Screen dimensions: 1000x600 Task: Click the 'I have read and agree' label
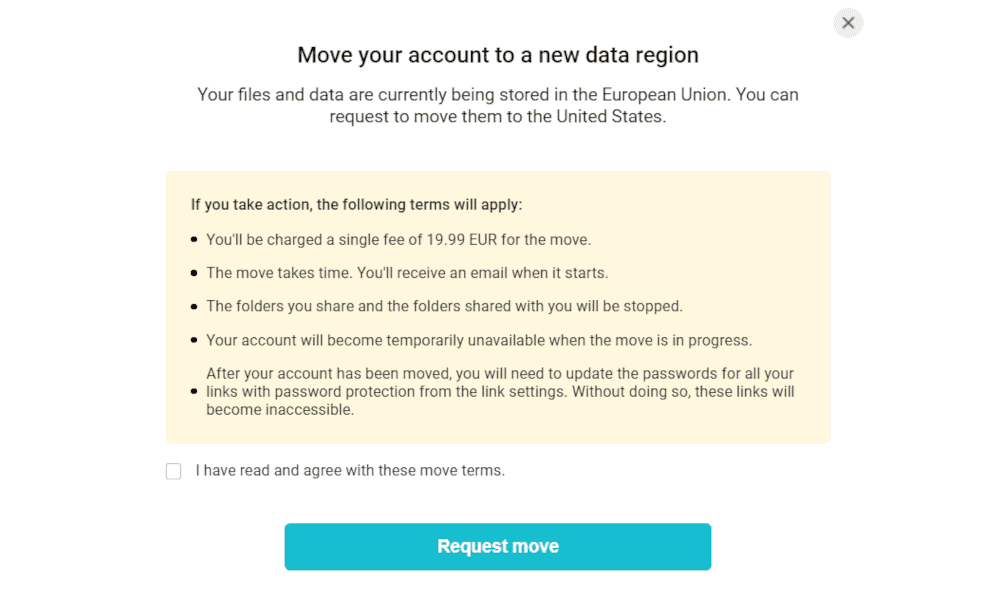pos(350,471)
